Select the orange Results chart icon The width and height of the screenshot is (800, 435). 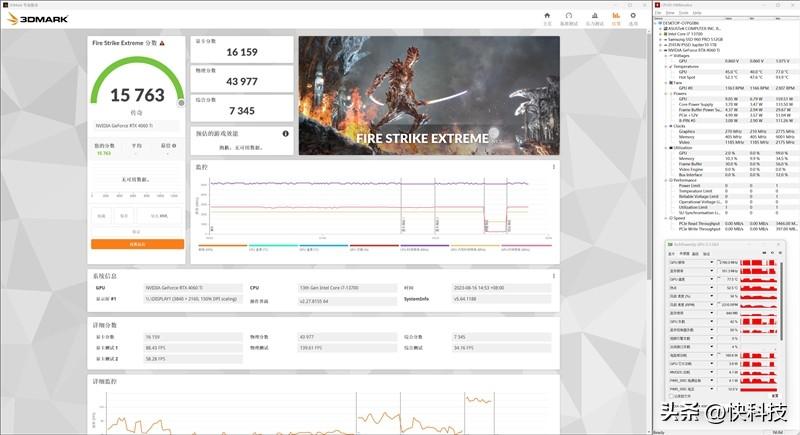tap(616, 16)
